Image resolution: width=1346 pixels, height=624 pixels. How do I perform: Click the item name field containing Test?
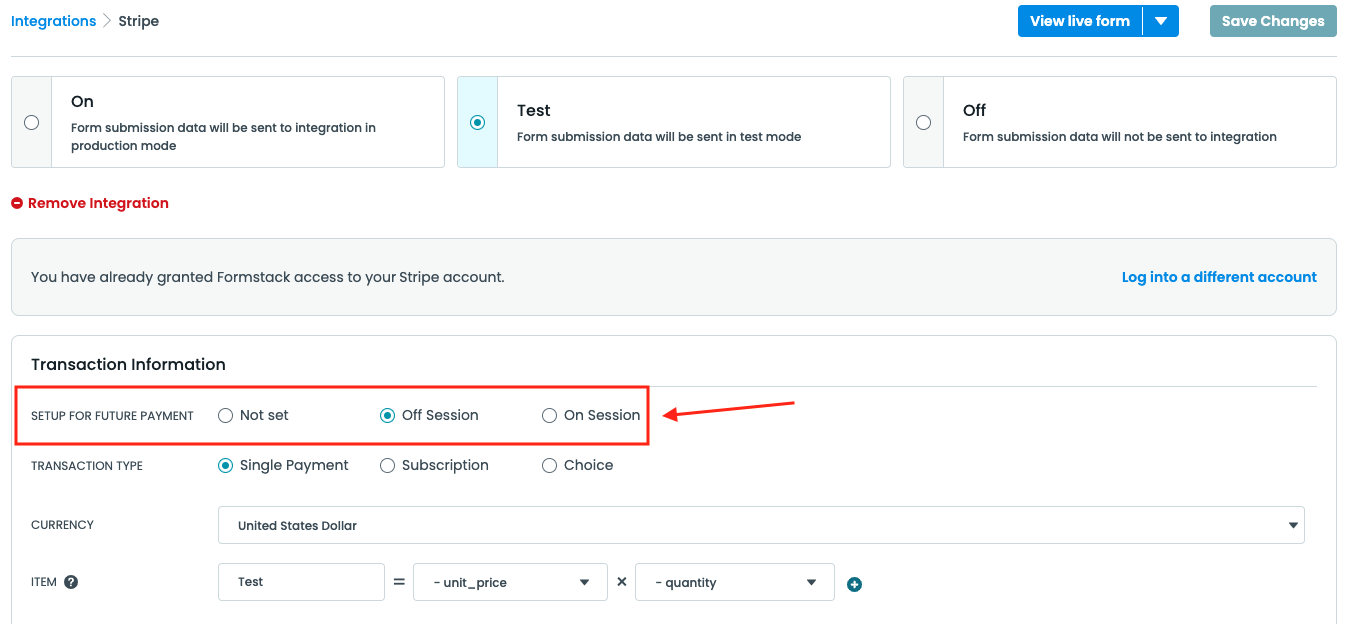click(301, 582)
